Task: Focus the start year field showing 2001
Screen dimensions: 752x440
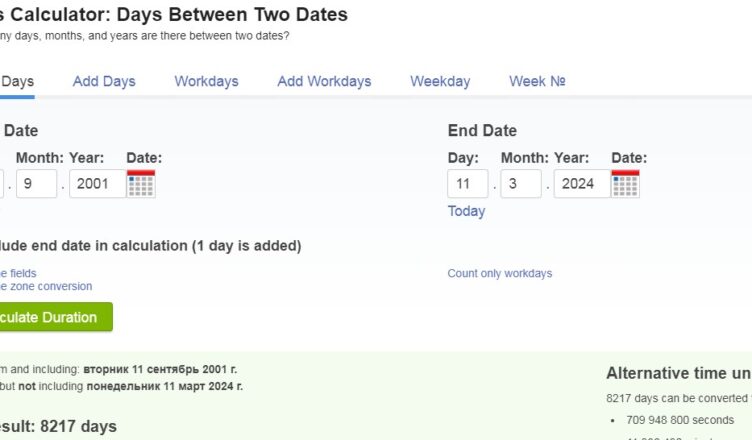Action: (x=97, y=183)
